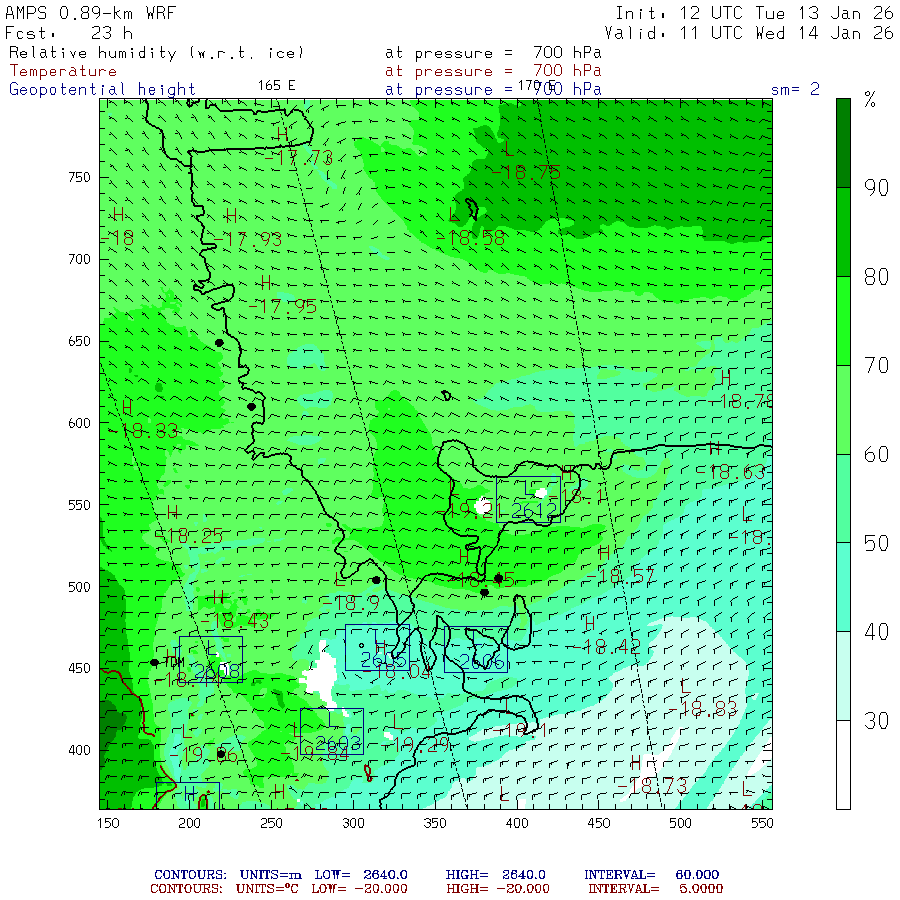The image size is (900, 900).
Task: Click the blue 'Geopotential height' label
Action: click(102, 90)
